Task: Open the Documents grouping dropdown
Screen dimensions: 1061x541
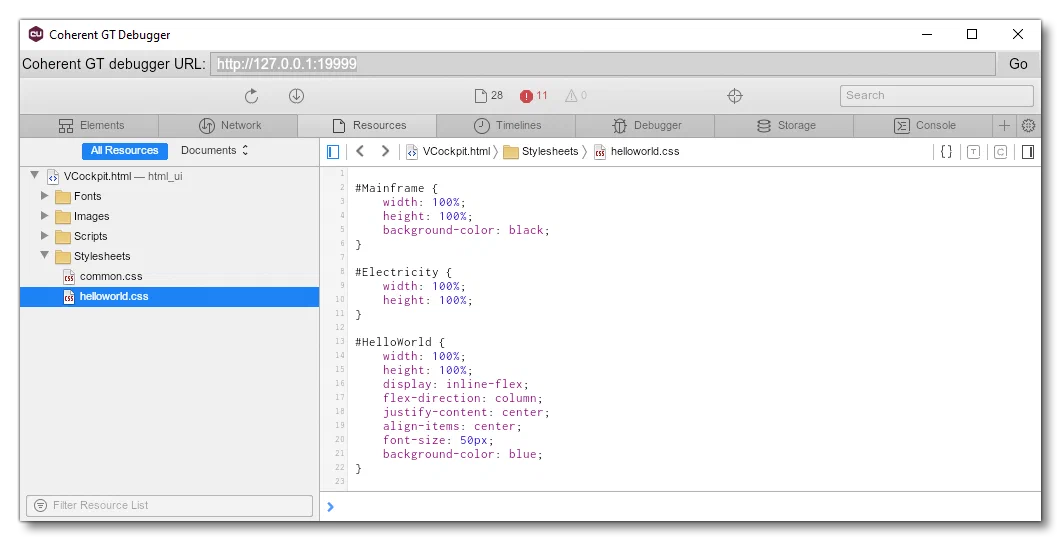Action: pos(215,150)
